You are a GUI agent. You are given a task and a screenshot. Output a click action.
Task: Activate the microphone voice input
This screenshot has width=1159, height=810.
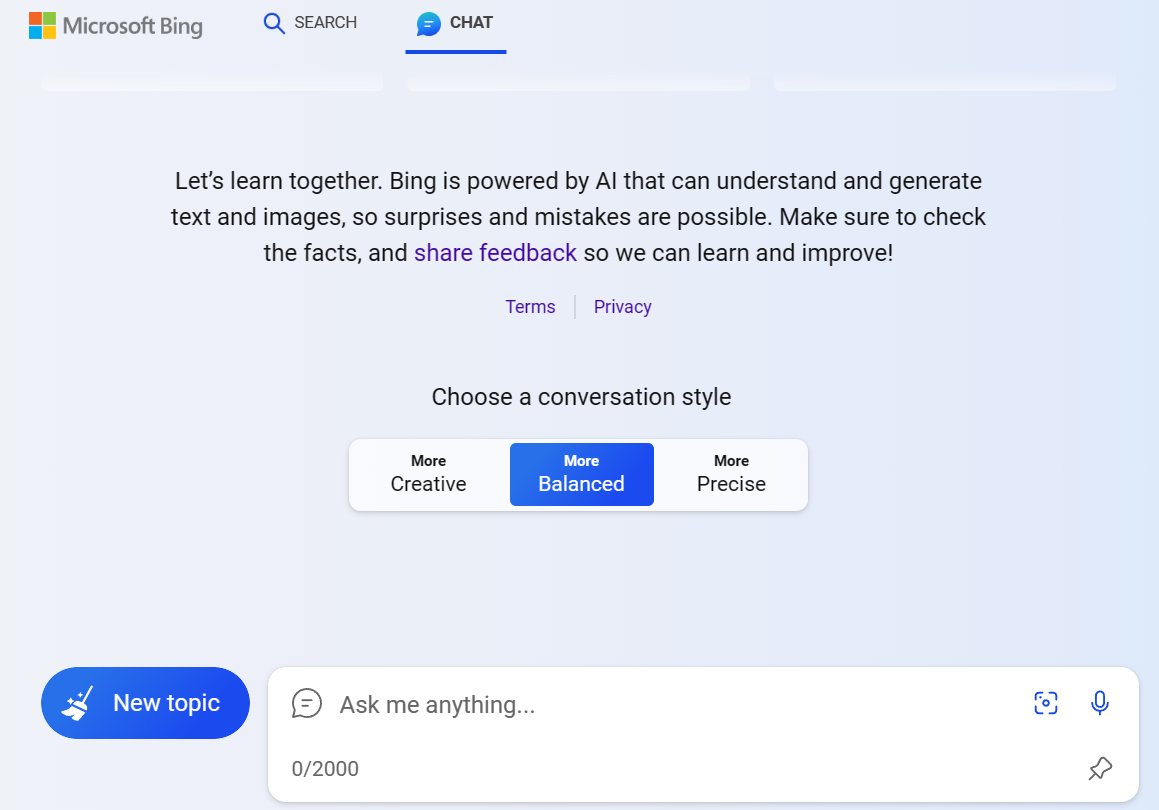[x=1100, y=703]
